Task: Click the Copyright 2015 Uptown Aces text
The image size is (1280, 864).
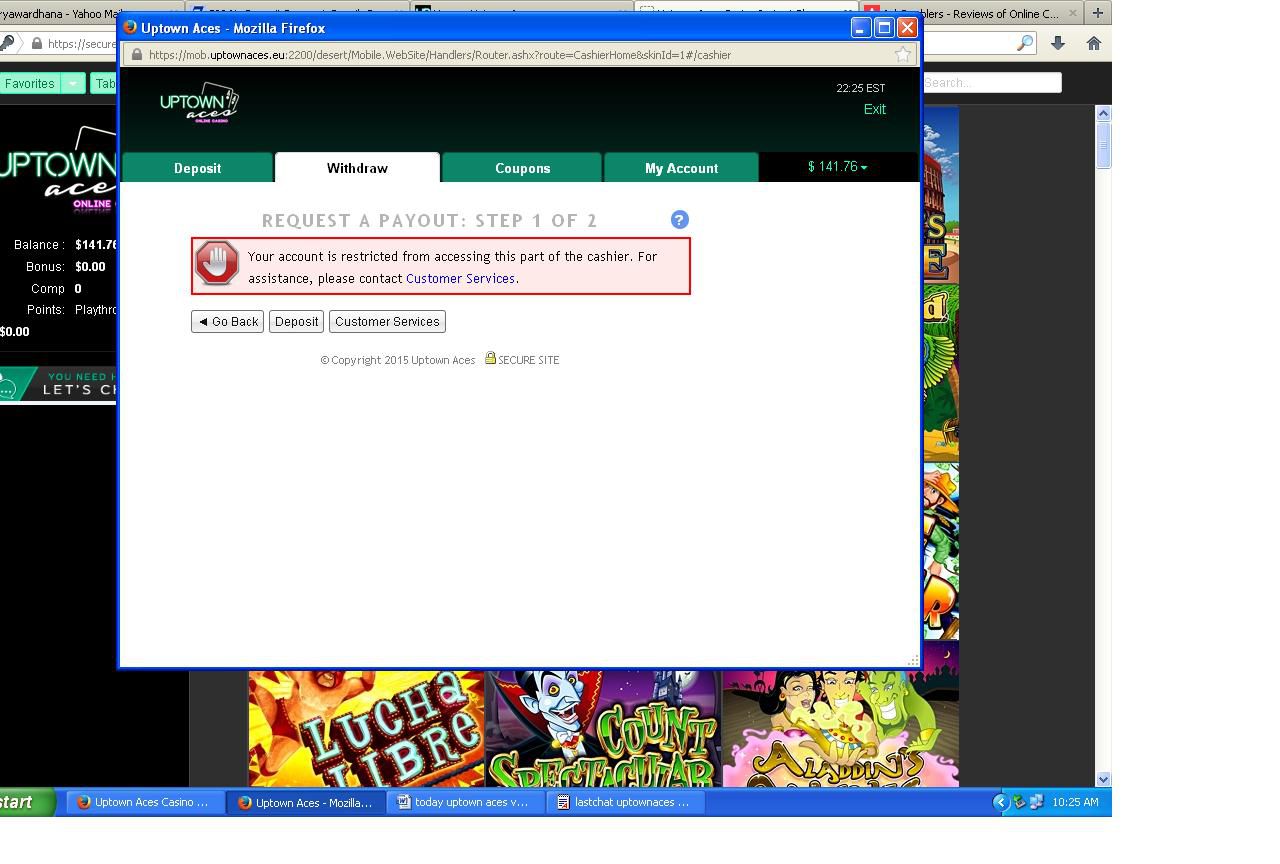Action: coord(398,360)
